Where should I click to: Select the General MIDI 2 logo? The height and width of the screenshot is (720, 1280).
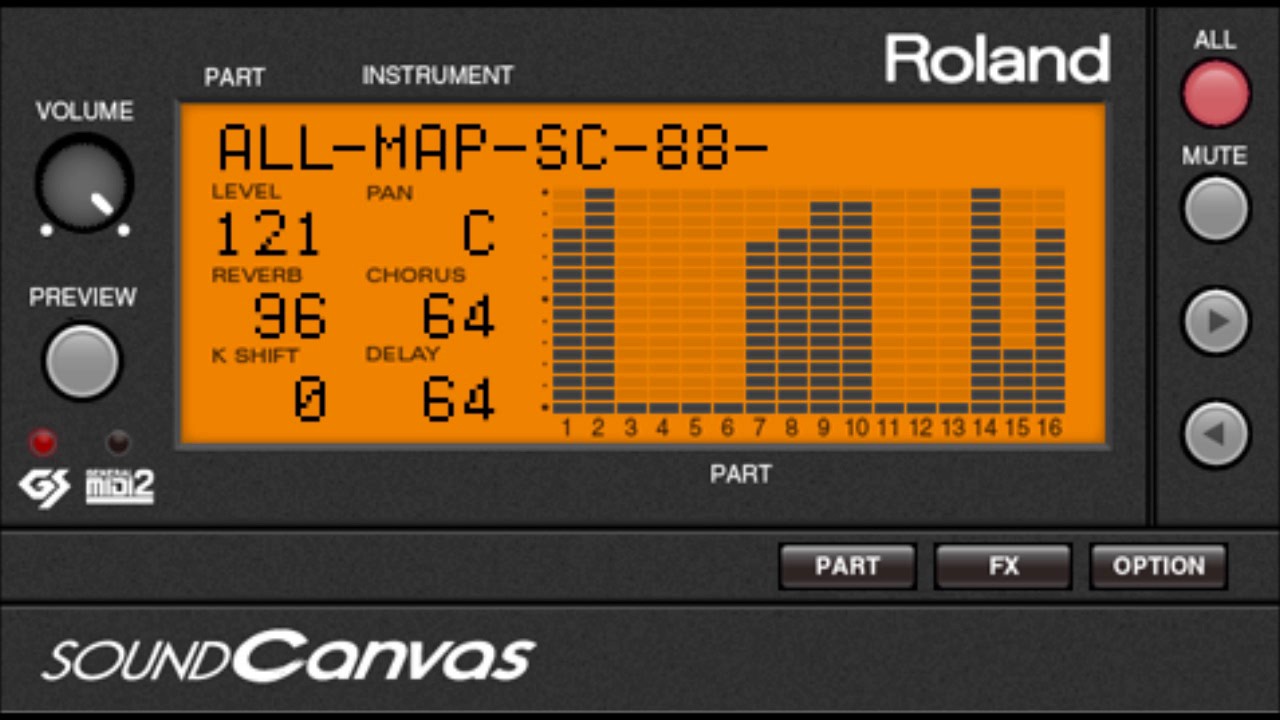click(120, 487)
